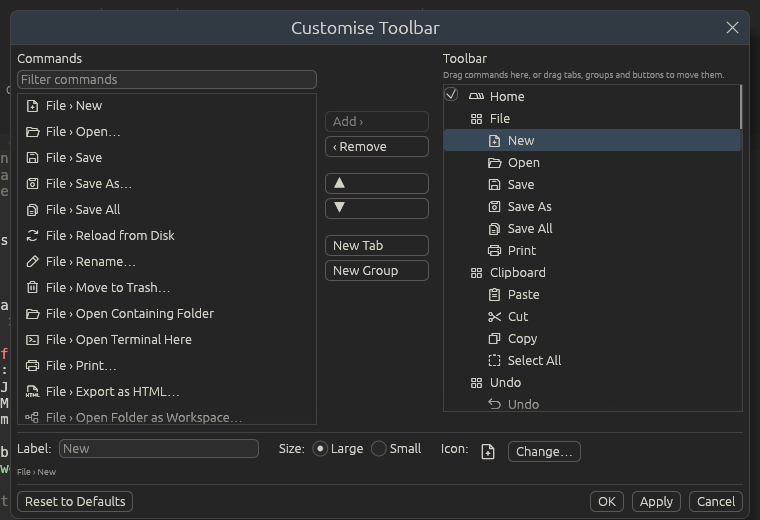The image size is (760, 520).
Task: Click the File group grid icon in Toolbar tree
Action: pos(476,119)
